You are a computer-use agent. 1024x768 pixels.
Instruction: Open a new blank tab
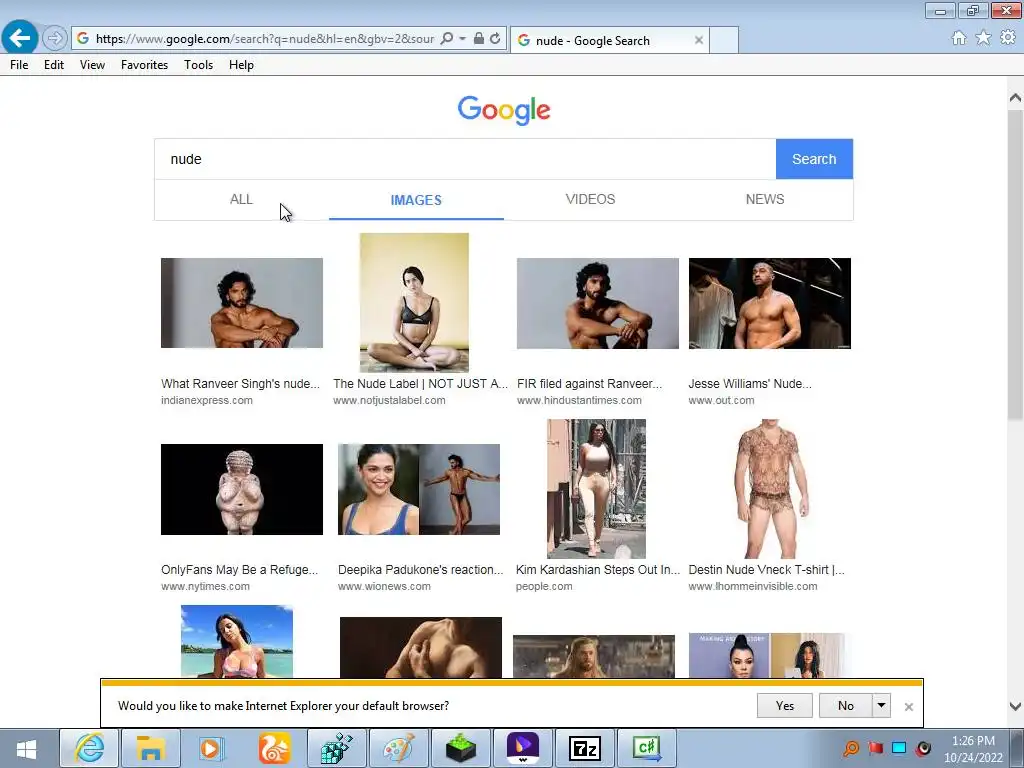[724, 40]
